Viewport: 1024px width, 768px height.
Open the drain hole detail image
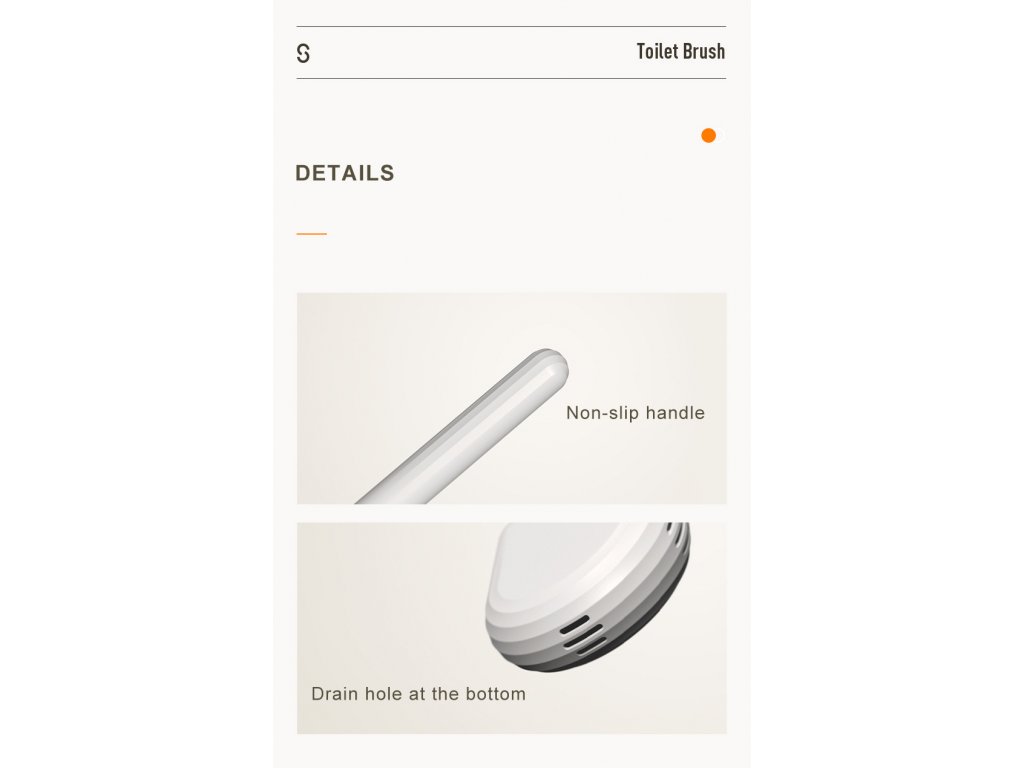(x=511, y=628)
